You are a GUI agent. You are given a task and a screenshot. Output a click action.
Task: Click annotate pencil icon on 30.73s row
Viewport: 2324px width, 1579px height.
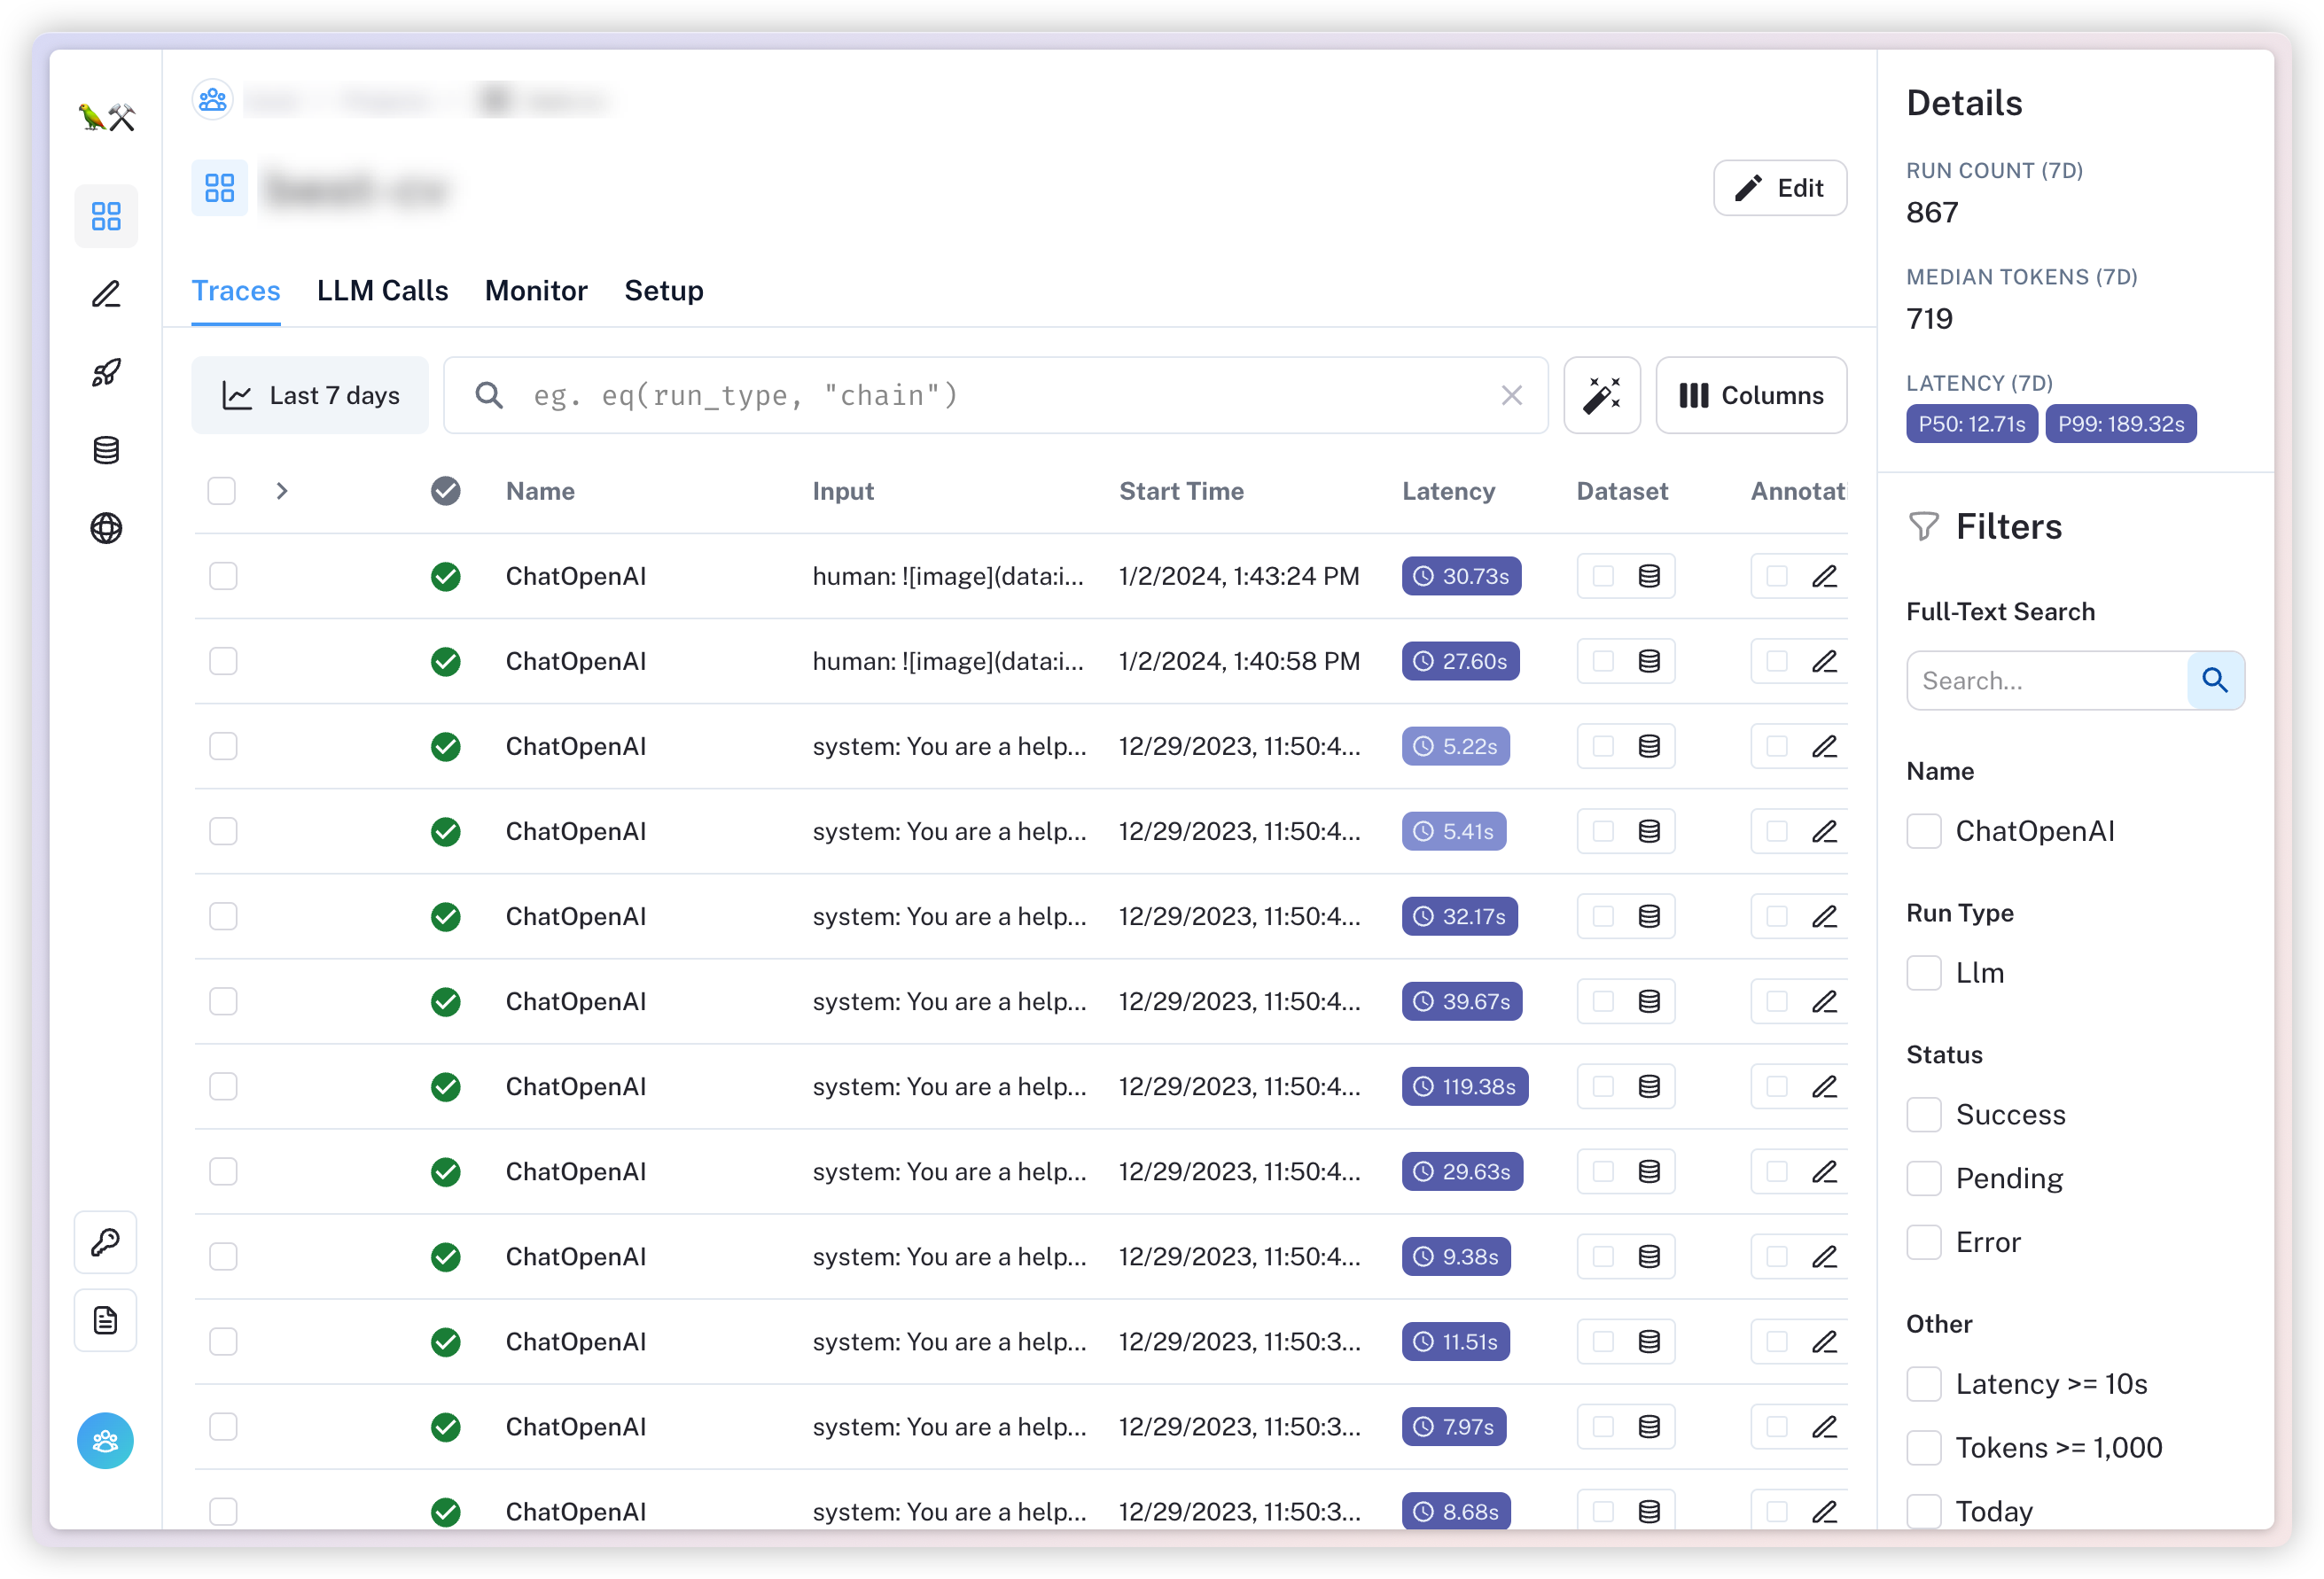[1824, 576]
